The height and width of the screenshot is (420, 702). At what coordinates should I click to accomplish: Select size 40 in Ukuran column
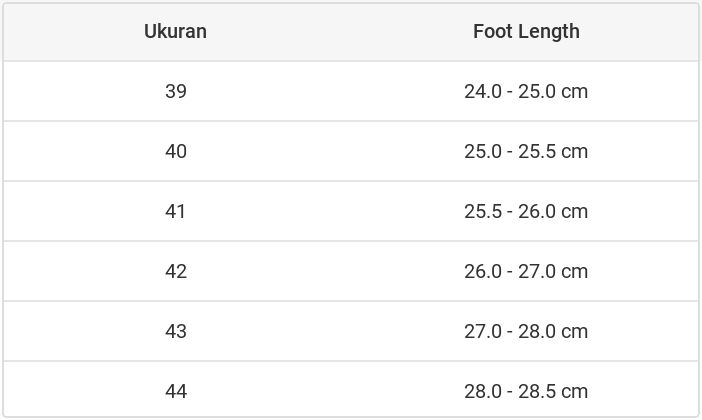point(176,151)
